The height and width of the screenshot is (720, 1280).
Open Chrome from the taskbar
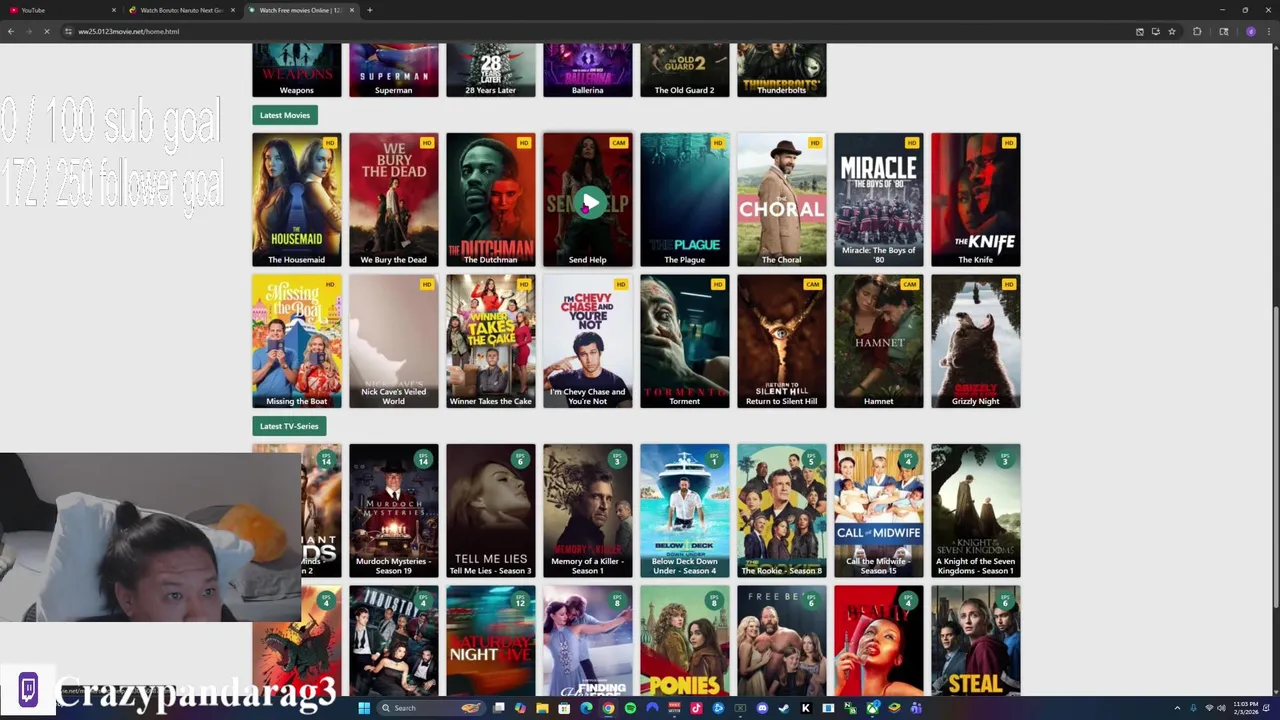tap(608, 708)
